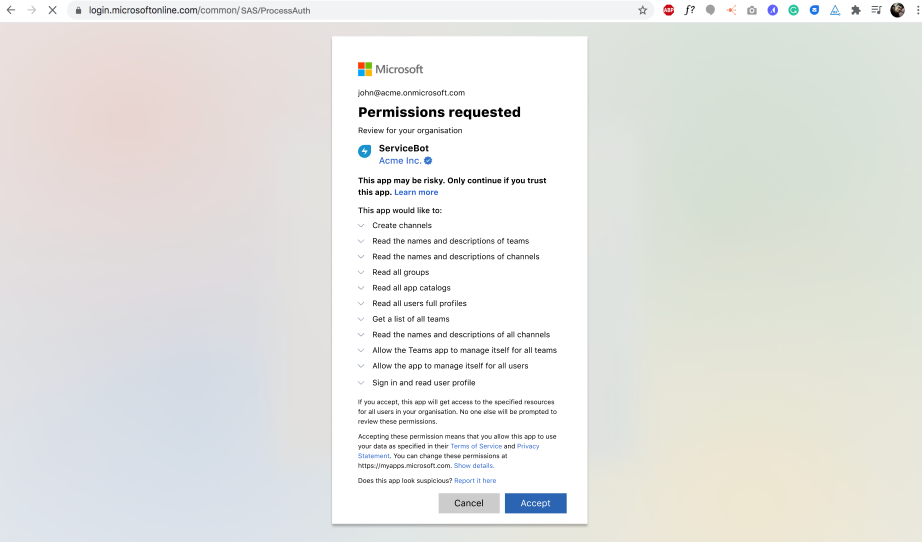Image resolution: width=922 pixels, height=542 pixels.
Task: Click the address bar URL field
Action: tap(360, 10)
